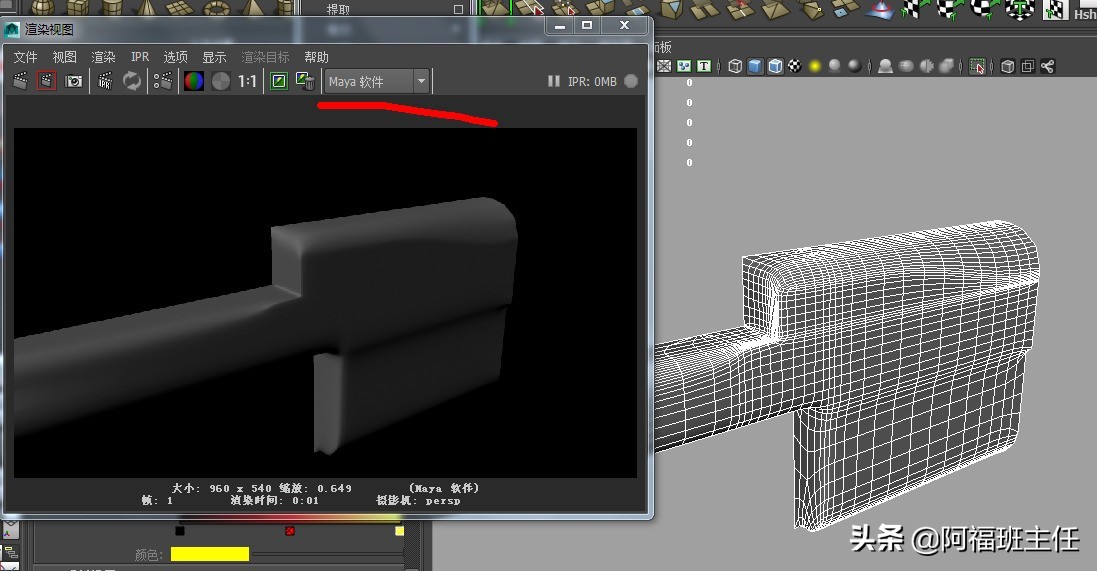Click the Remove image trash icon
Image resolution: width=1097 pixels, height=571 pixels.
coord(305,81)
